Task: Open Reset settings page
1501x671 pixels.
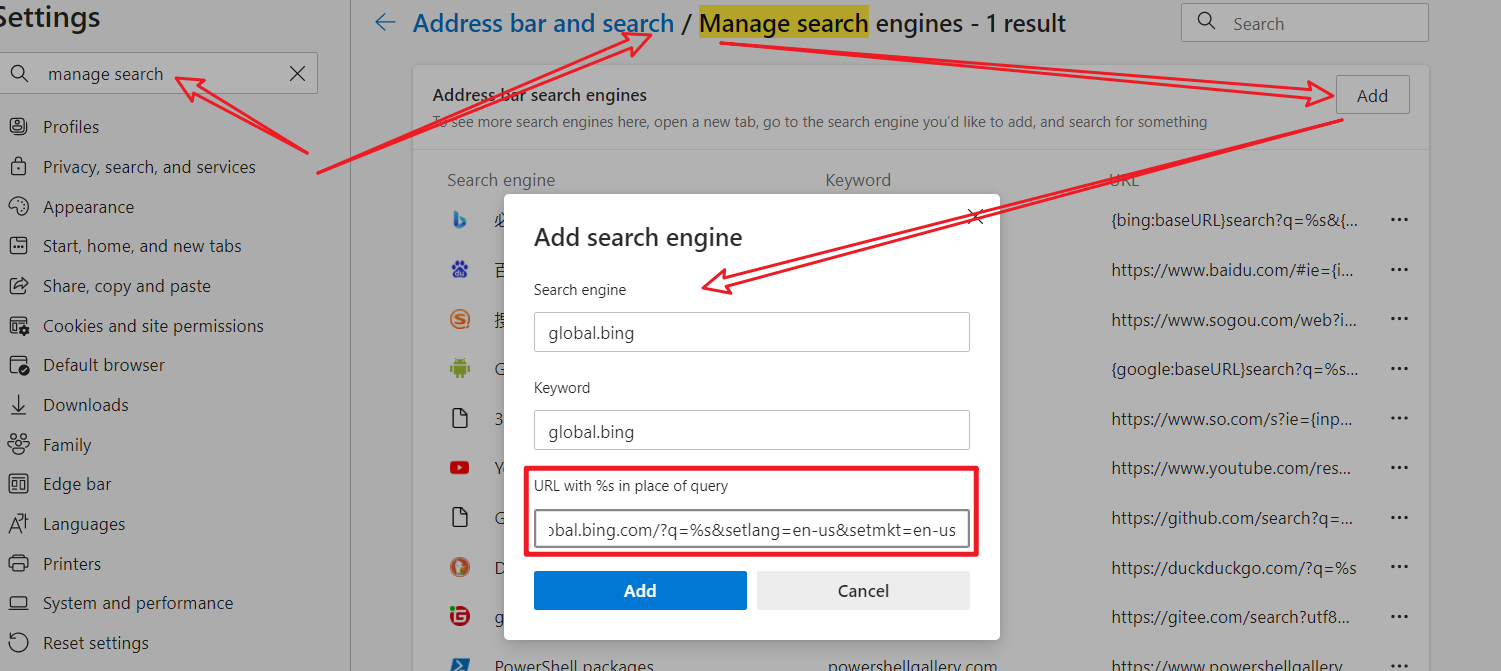Action: tap(96, 643)
